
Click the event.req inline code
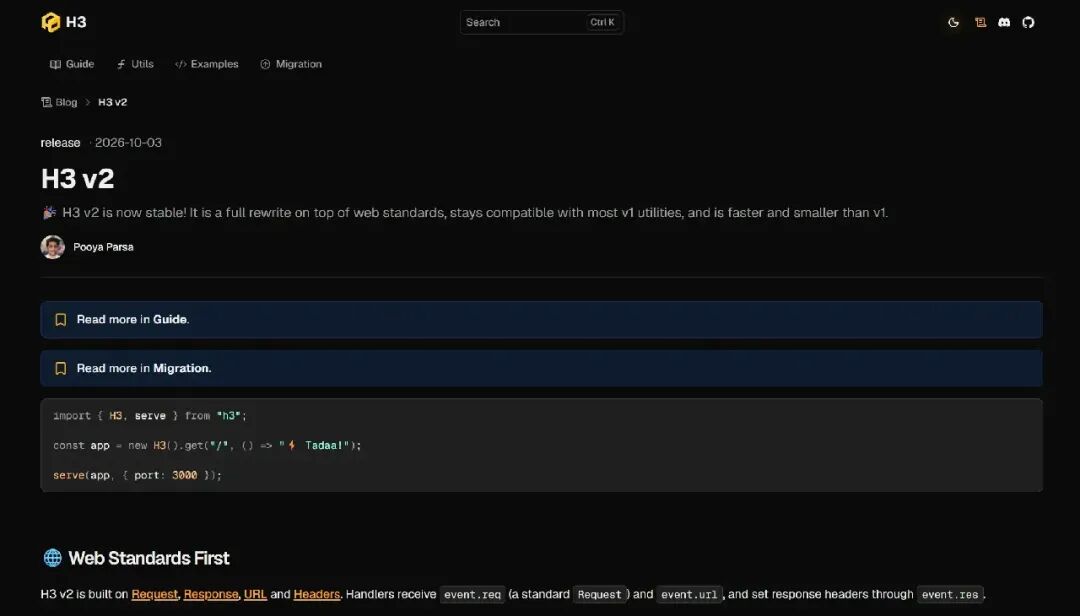click(472, 595)
